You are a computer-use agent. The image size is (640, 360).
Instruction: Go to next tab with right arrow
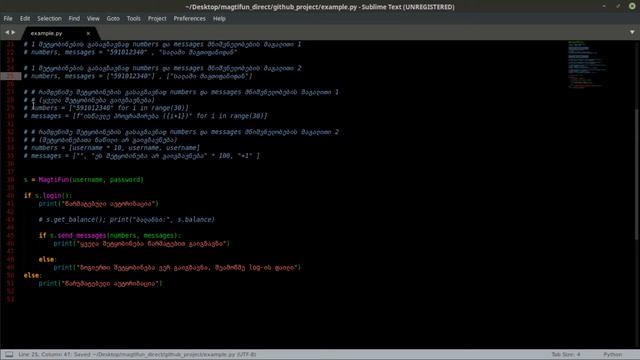[x=13, y=32]
